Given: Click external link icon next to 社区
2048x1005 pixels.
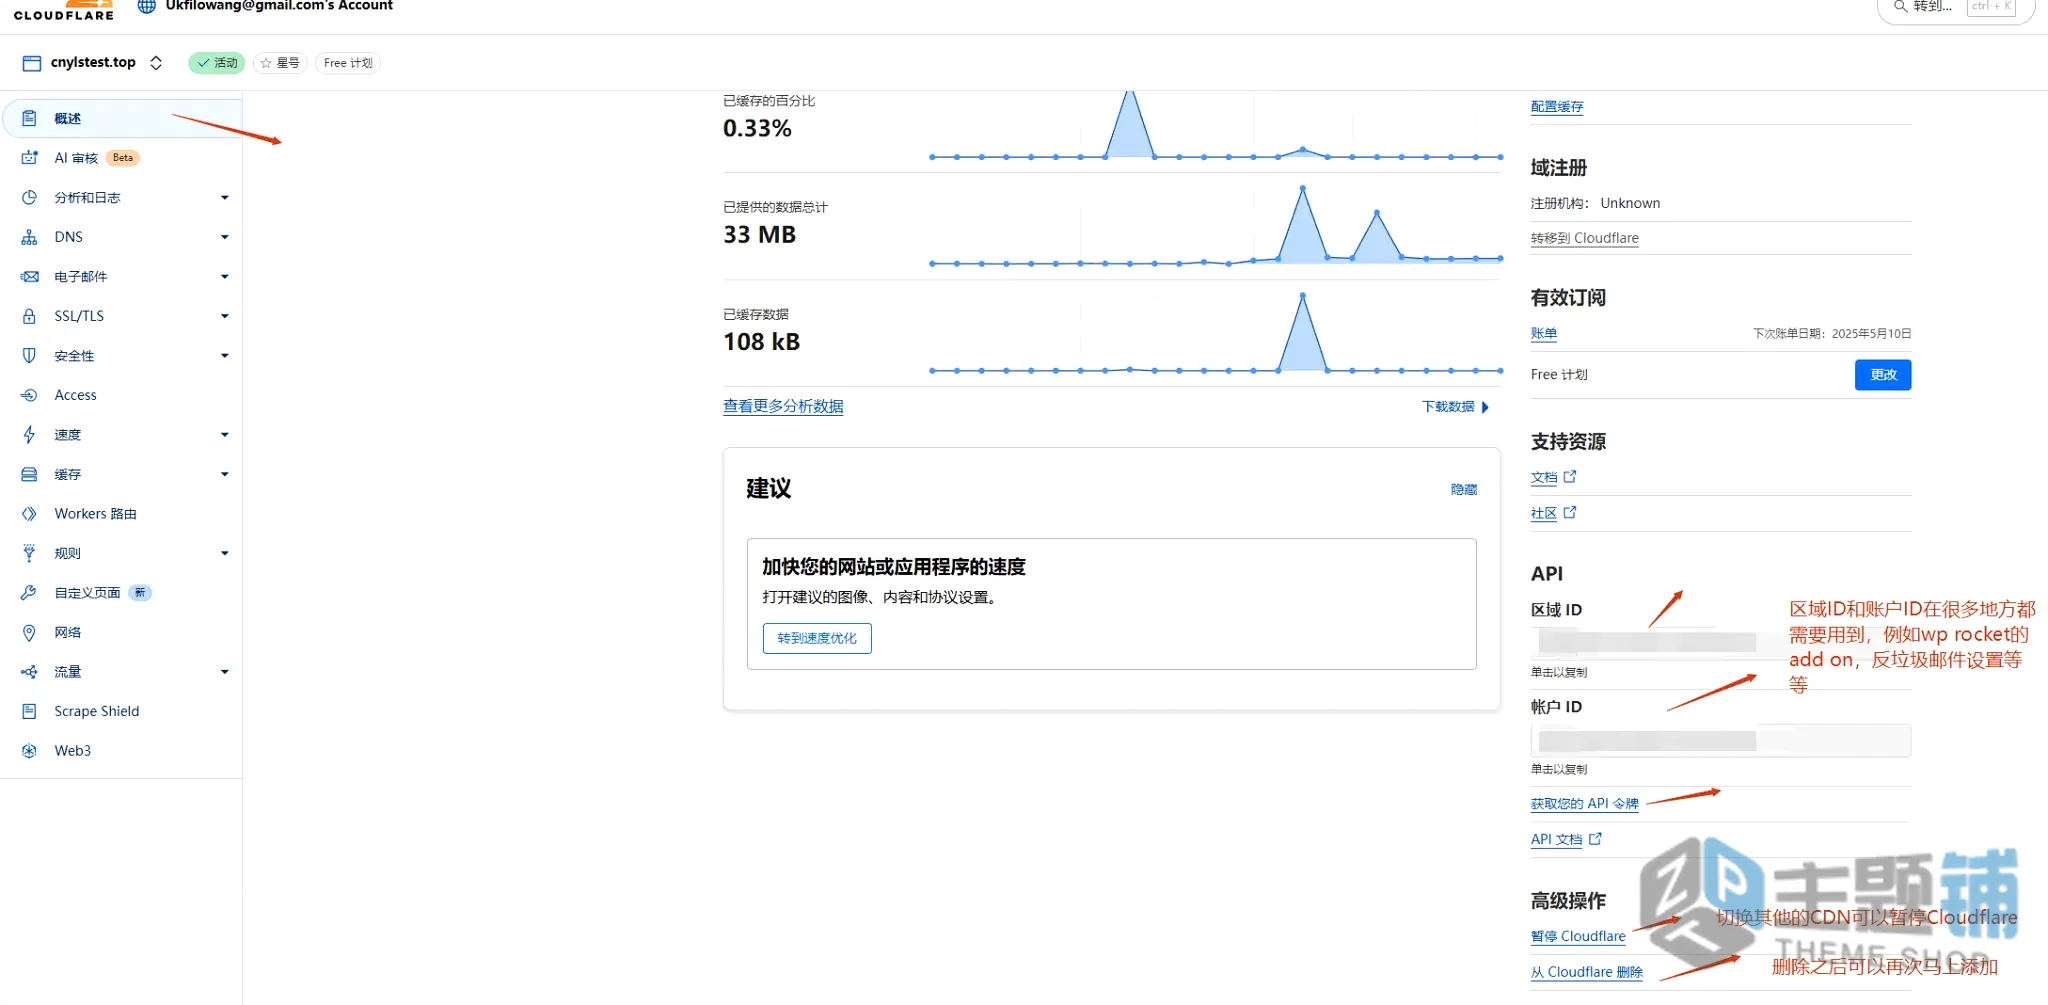Looking at the screenshot, I should [x=1570, y=512].
